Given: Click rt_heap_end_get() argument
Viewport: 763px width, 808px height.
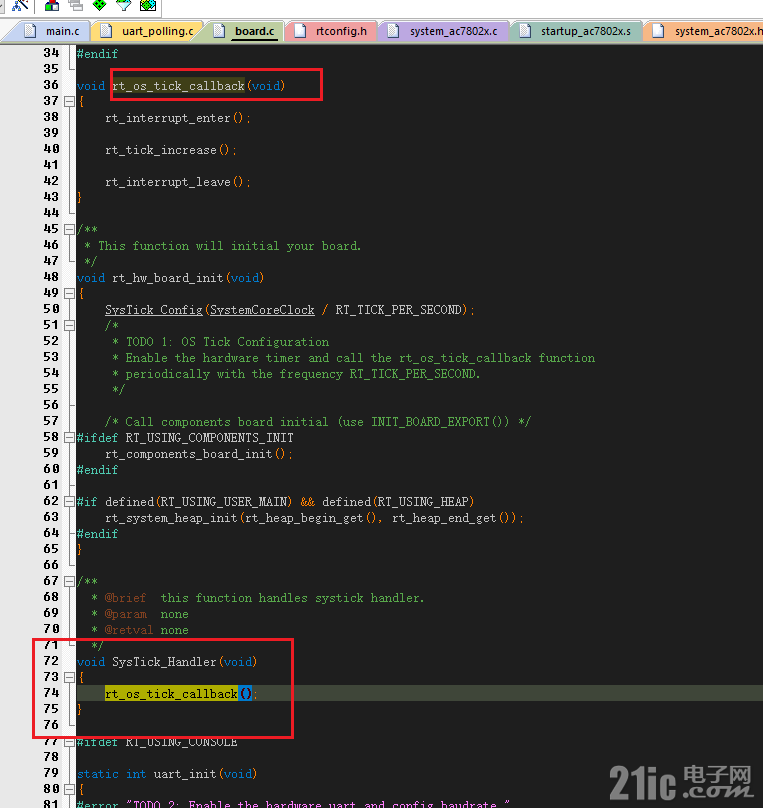Looking at the screenshot, I should tap(450, 518).
